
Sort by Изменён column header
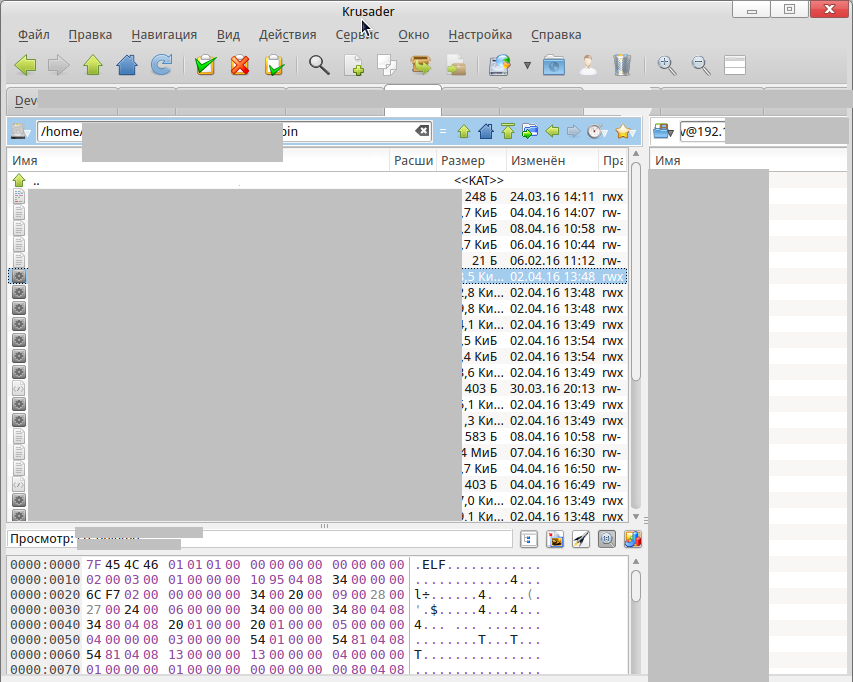(x=552, y=160)
